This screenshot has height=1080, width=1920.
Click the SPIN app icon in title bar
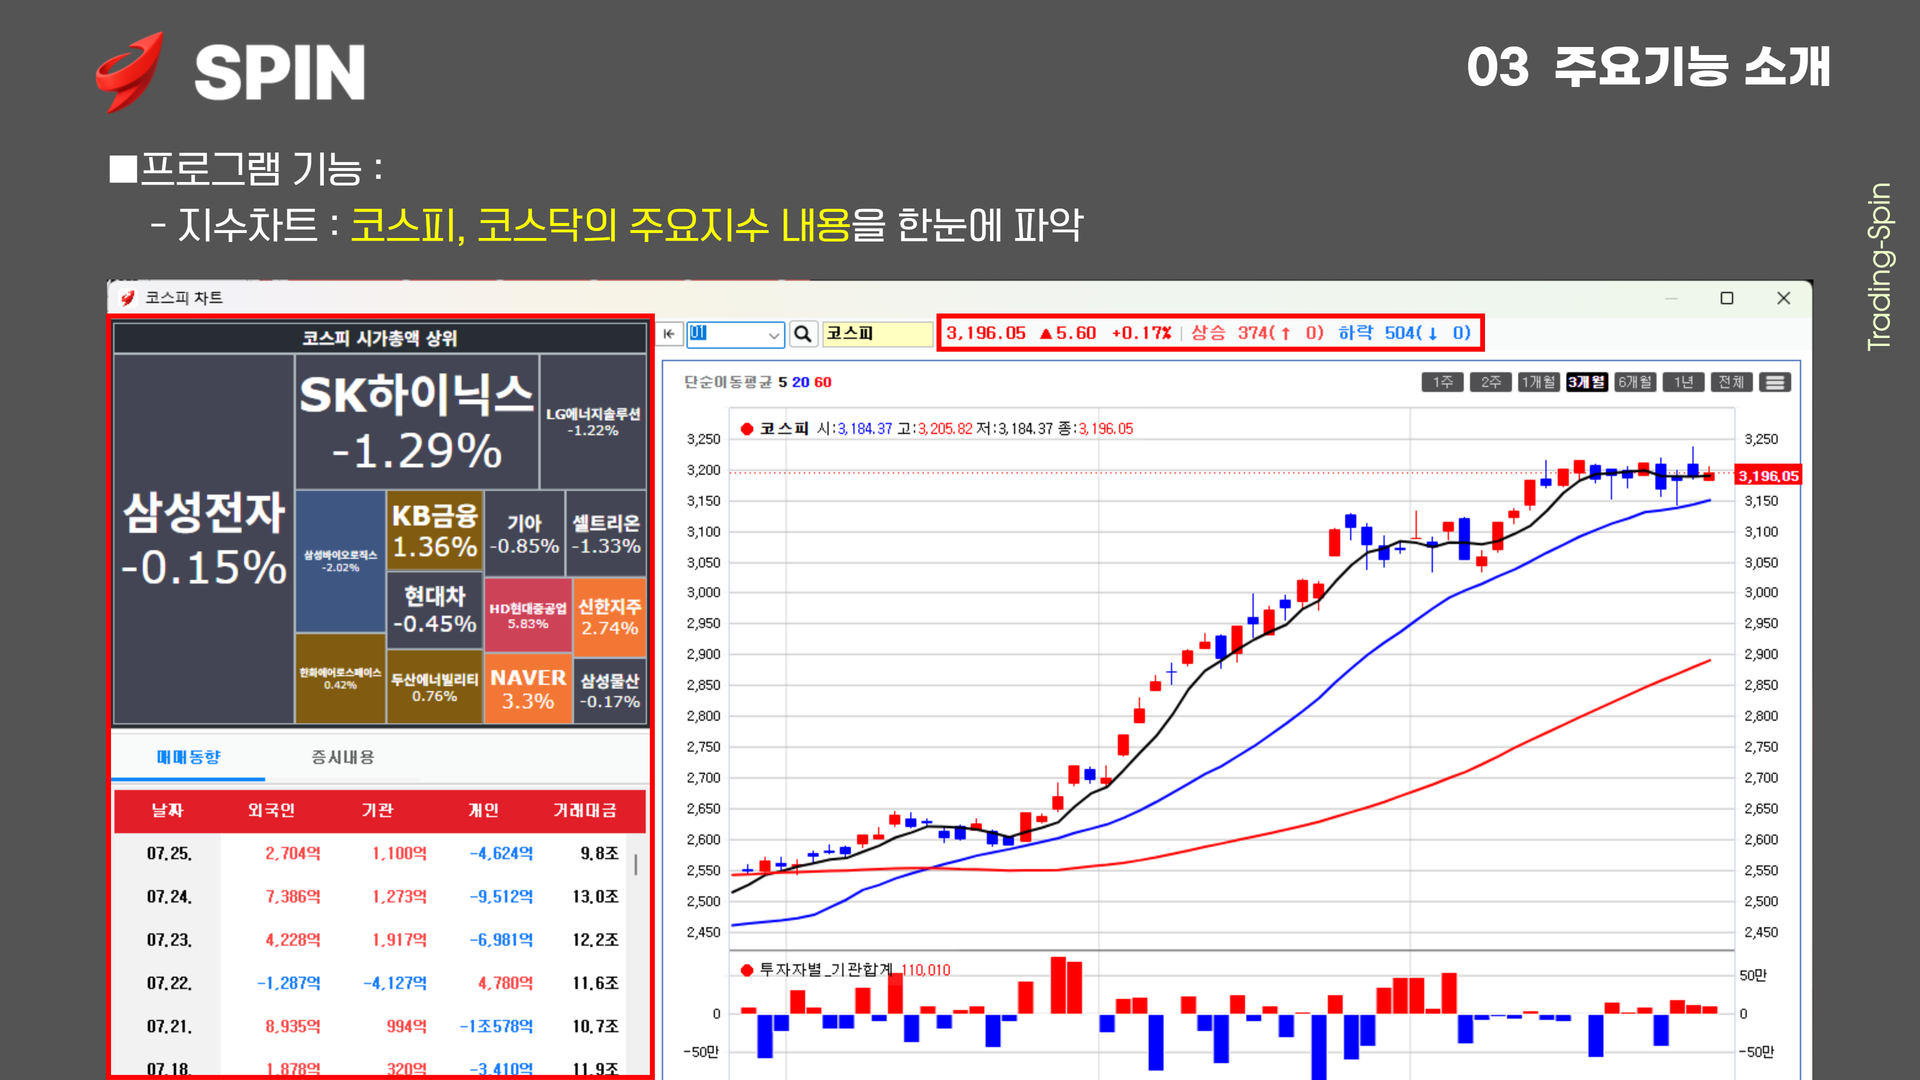[x=127, y=298]
